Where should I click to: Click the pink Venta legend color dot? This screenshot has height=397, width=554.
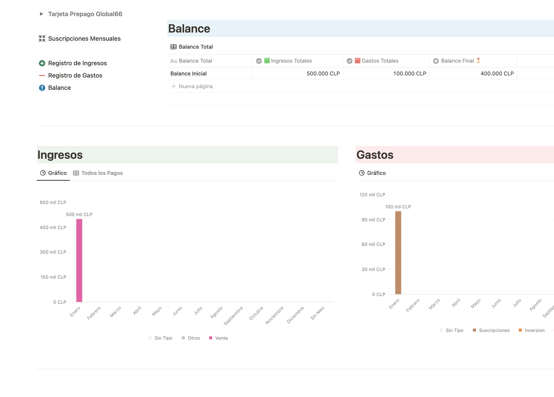(x=211, y=338)
